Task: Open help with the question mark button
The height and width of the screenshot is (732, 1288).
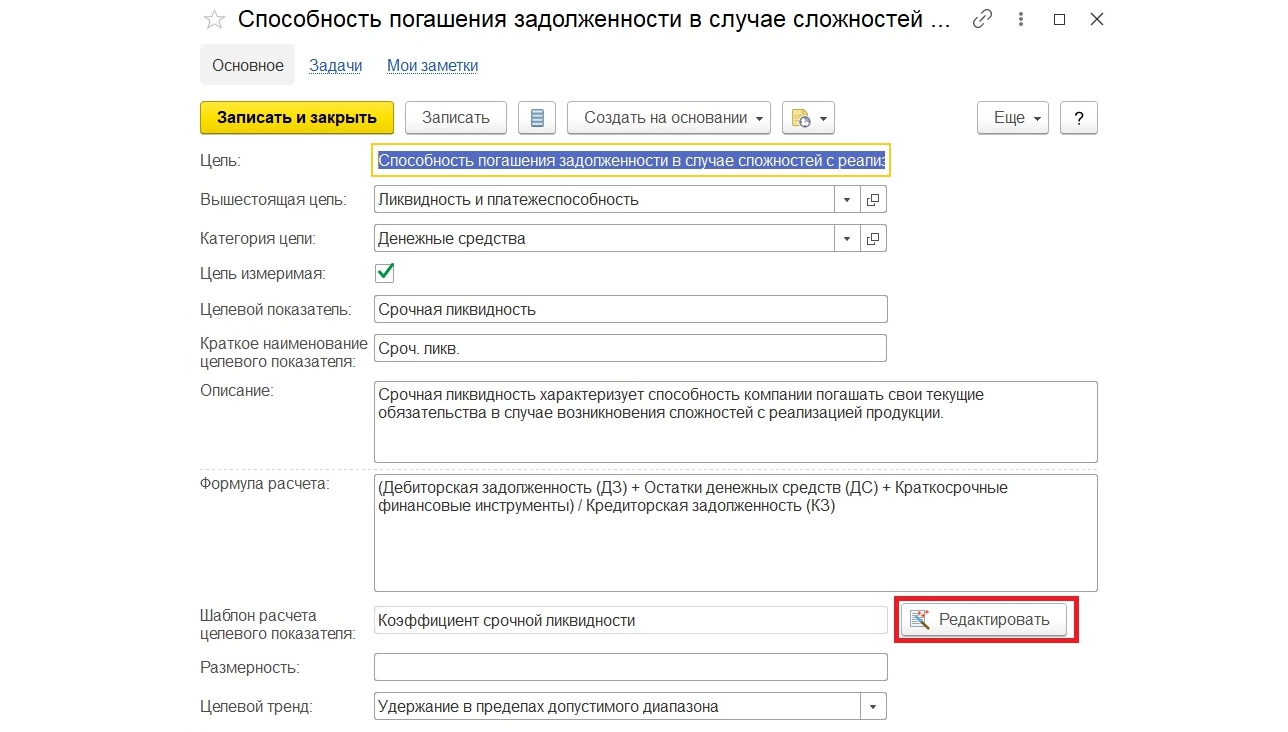Action: (x=1079, y=118)
